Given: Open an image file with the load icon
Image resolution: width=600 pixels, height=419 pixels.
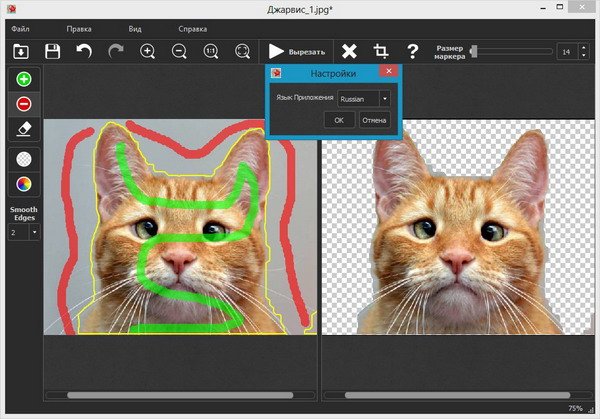Looking at the screenshot, I should pyautogui.click(x=21, y=51).
